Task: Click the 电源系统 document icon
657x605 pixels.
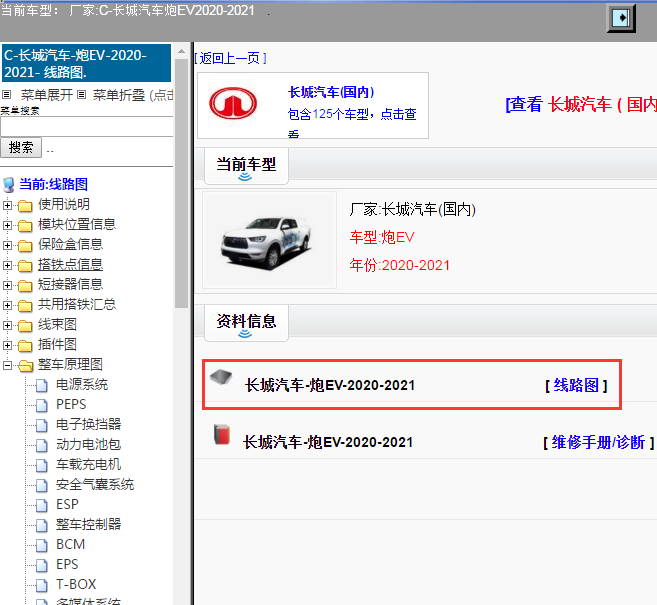Action: tap(41, 385)
